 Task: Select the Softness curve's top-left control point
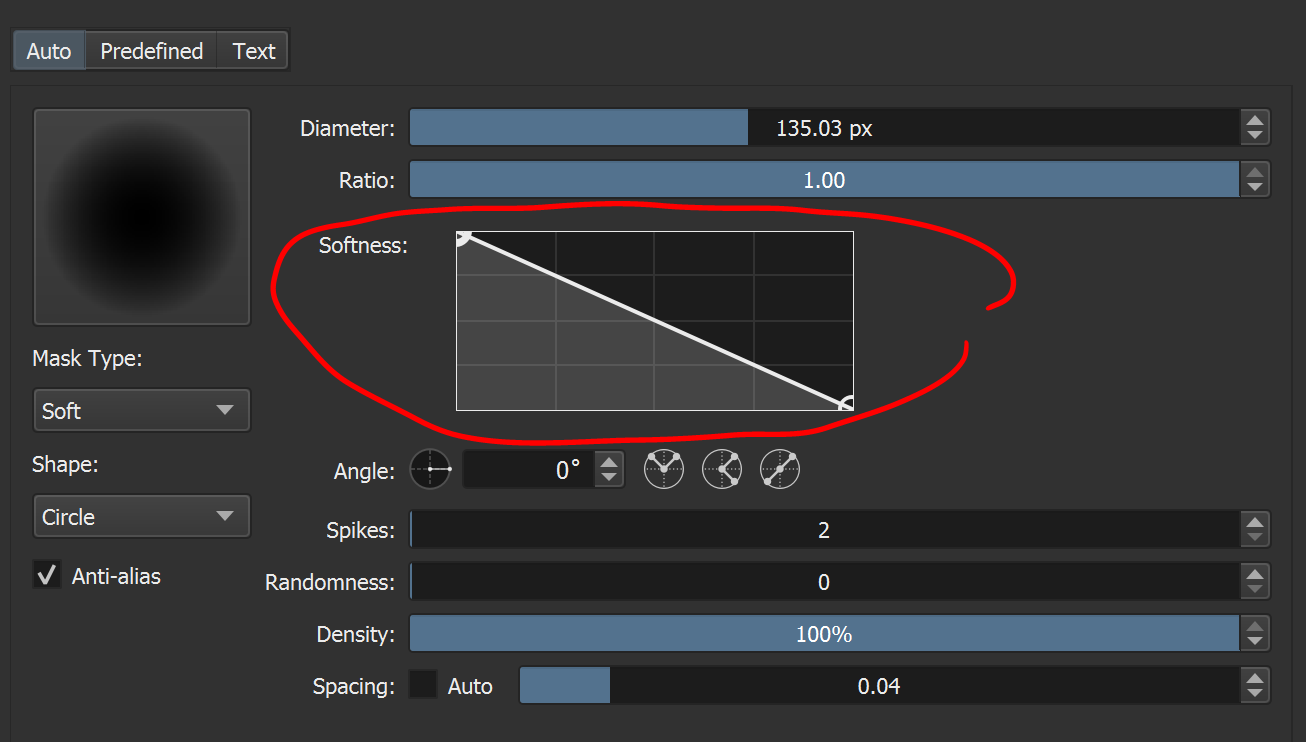[462, 237]
